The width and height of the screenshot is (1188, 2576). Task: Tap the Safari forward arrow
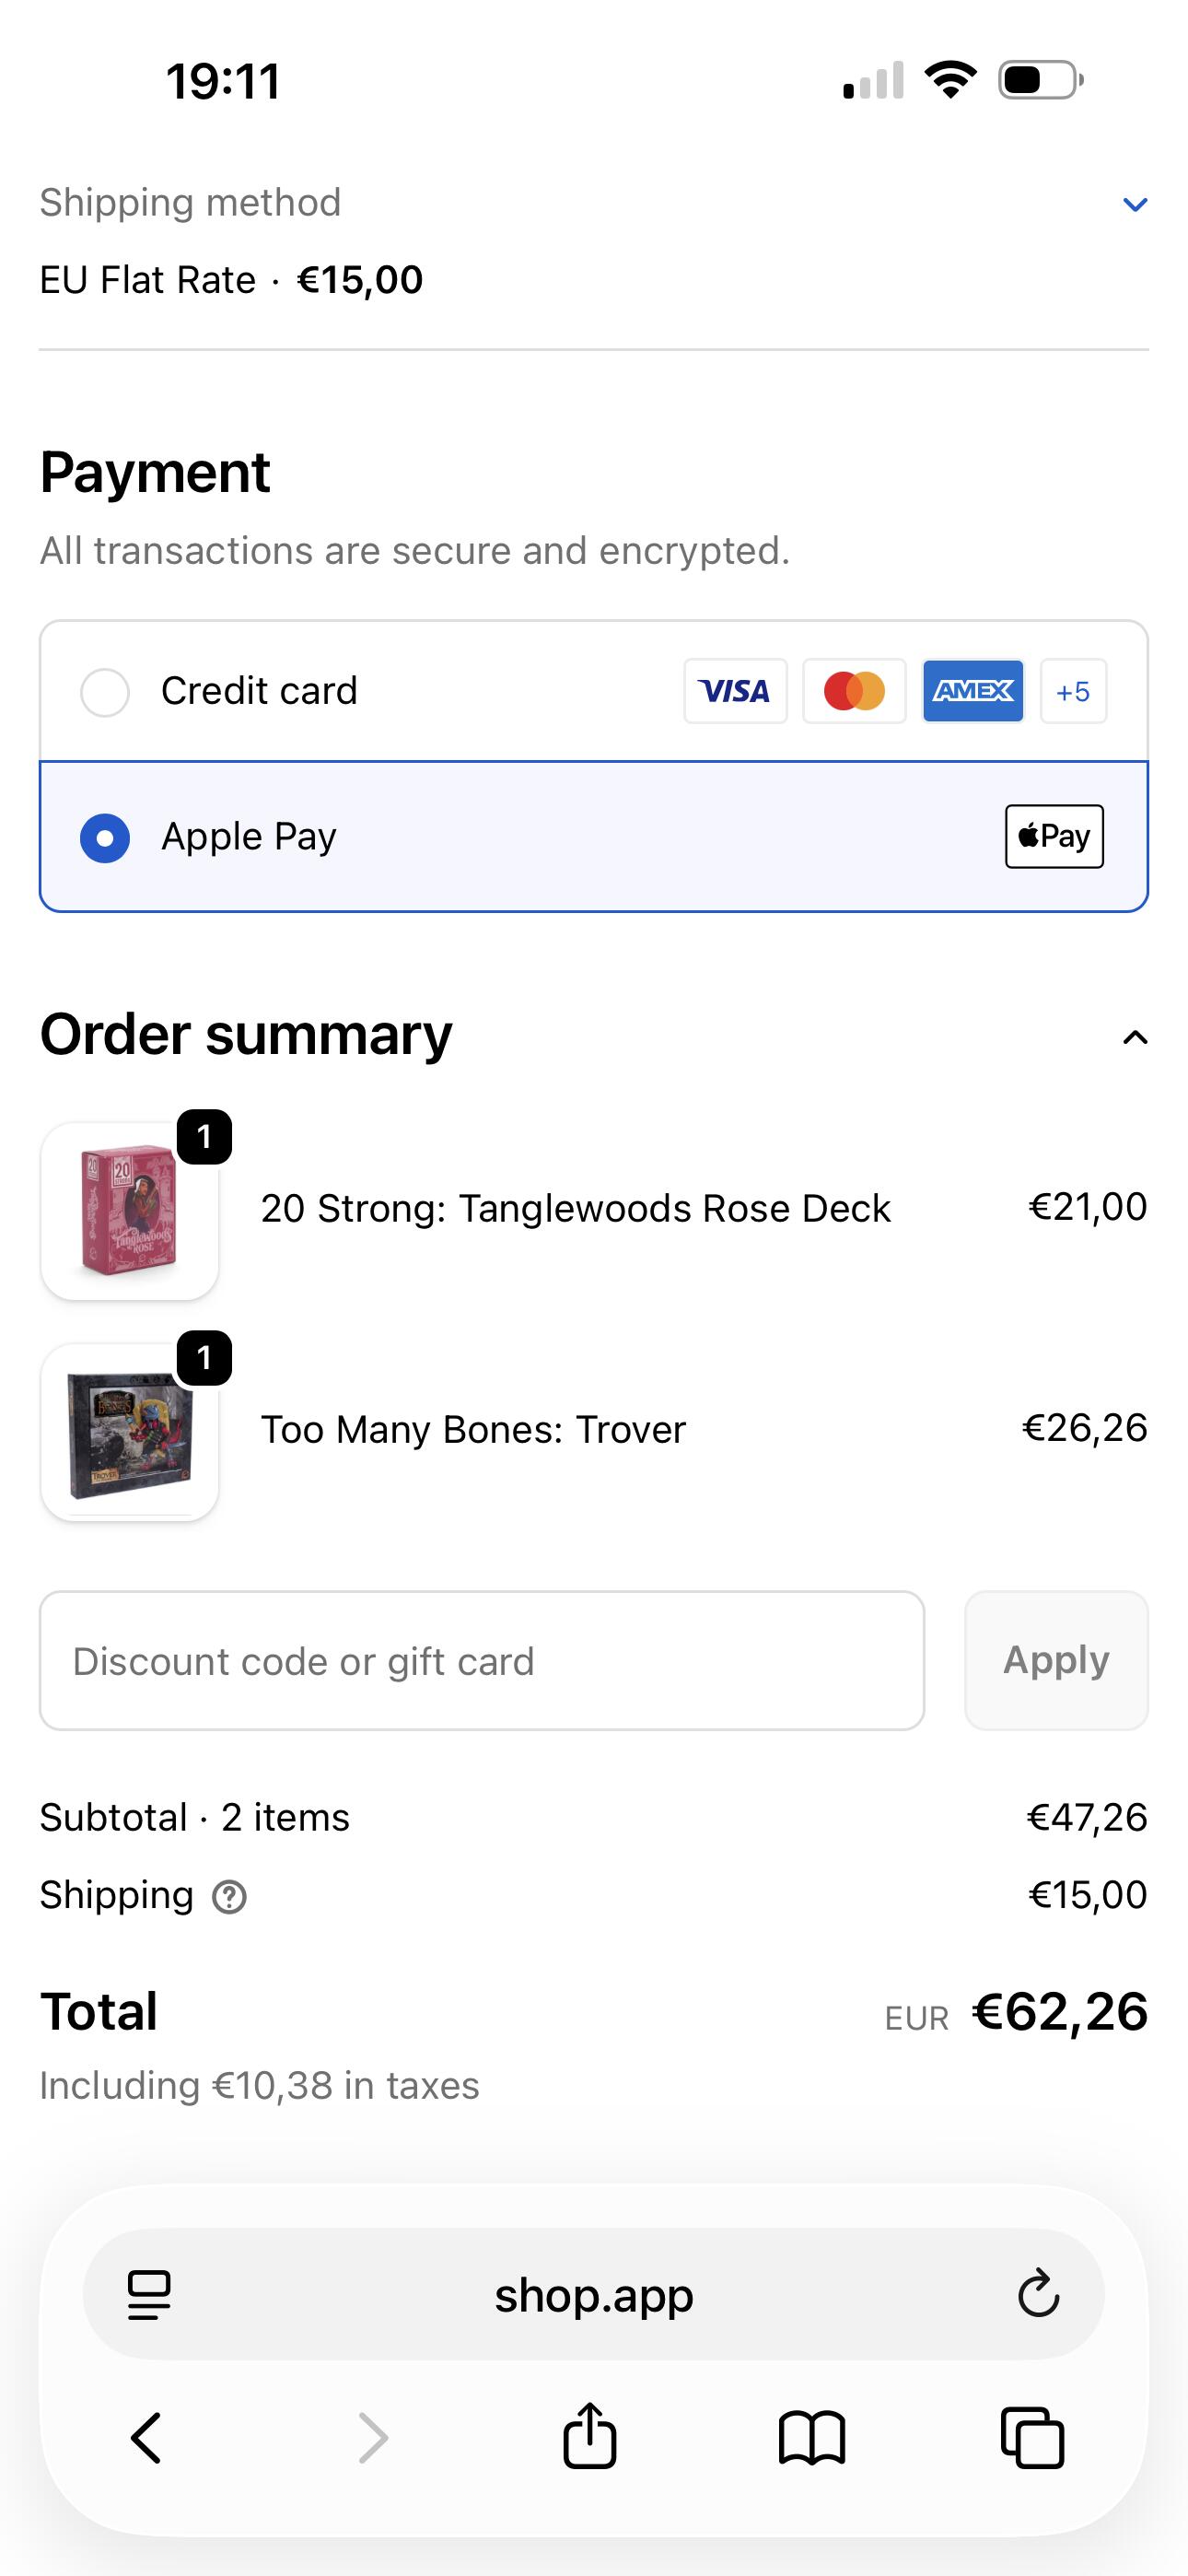(373, 2438)
